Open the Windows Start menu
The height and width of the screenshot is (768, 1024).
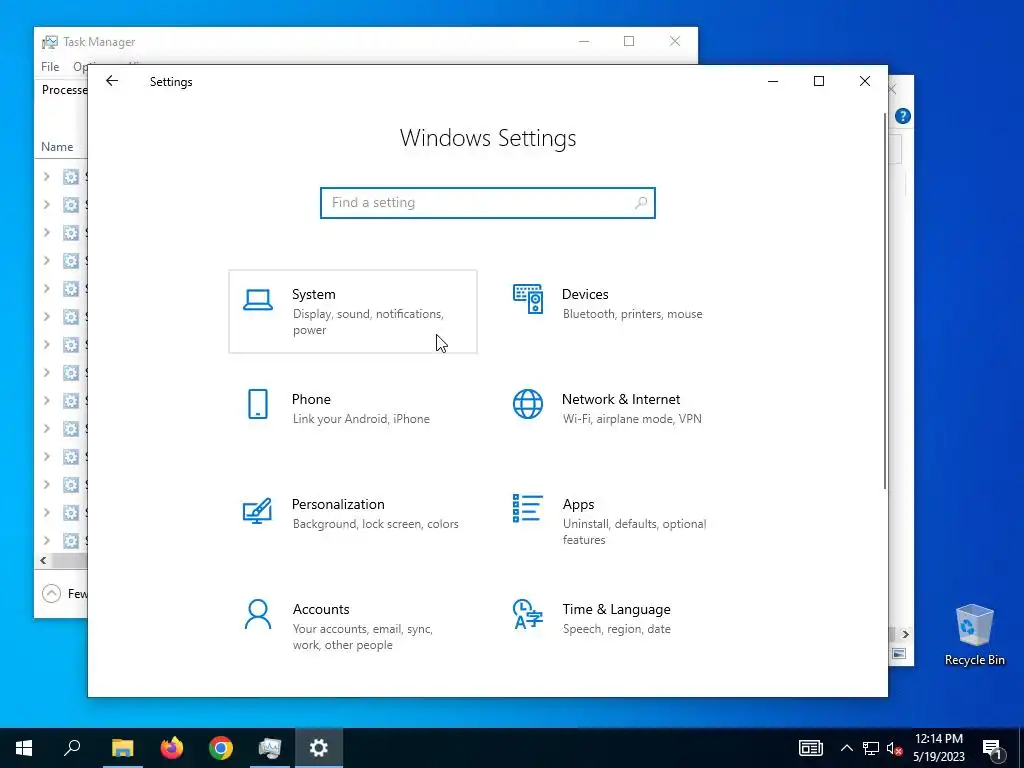coord(24,748)
